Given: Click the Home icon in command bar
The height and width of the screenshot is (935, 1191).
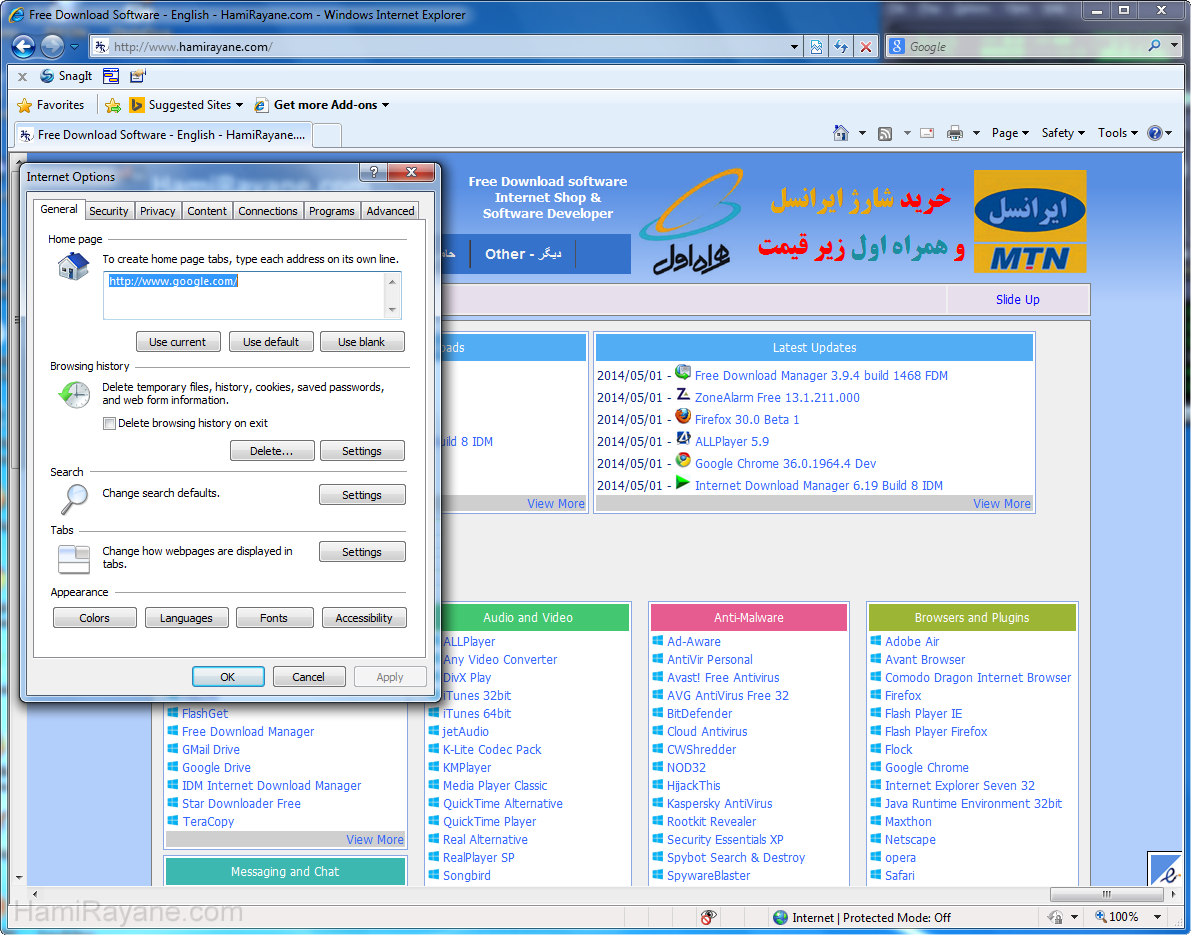Looking at the screenshot, I should coord(840,133).
